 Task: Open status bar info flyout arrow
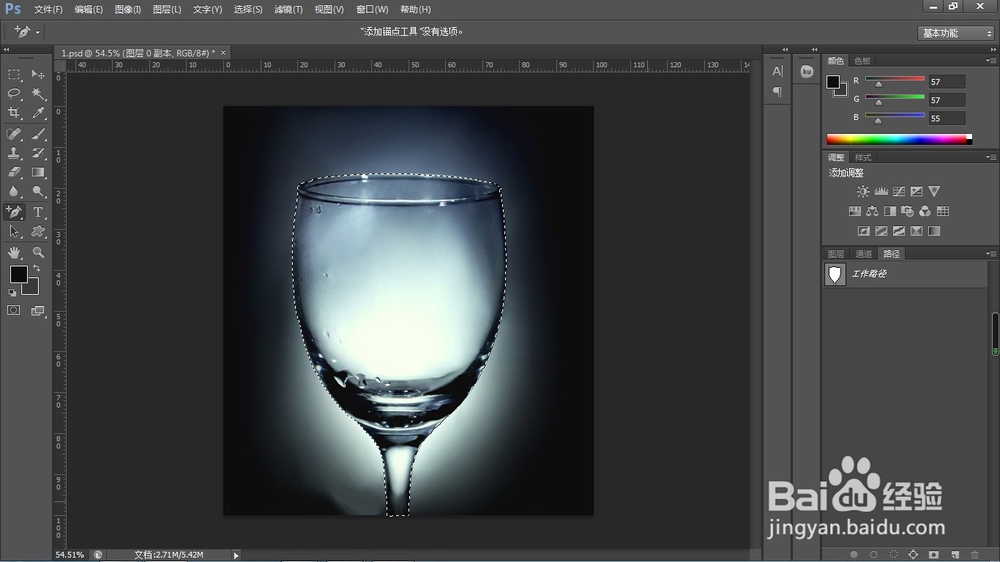point(236,555)
